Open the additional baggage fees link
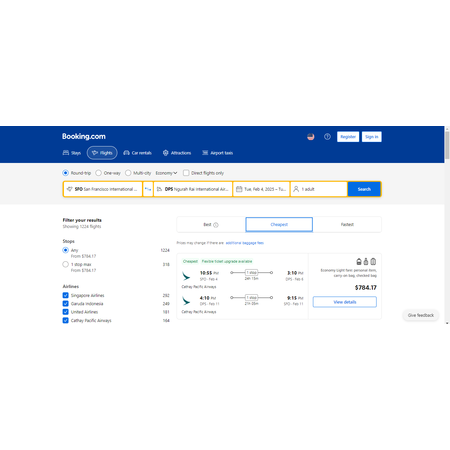The height and width of the screenshot is (450, 450). (x=245, y=243)
